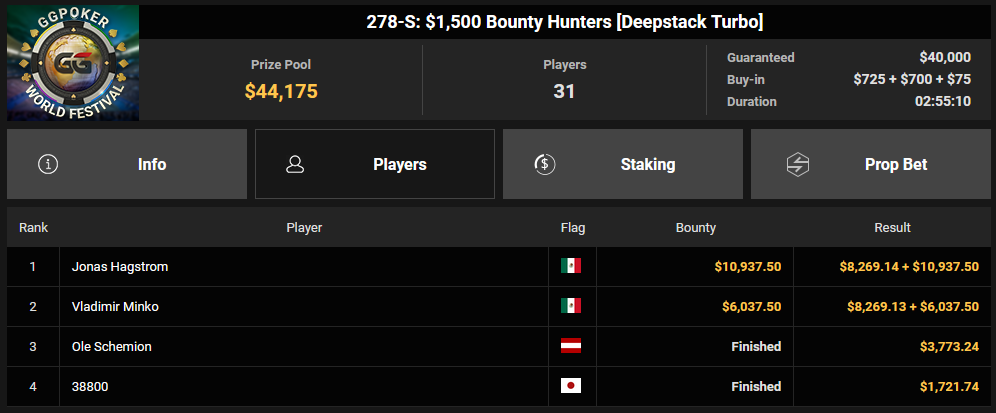Click the Staking tab's dollar coin icon
The image size is (996, 413).
click(x=544, y=165)
